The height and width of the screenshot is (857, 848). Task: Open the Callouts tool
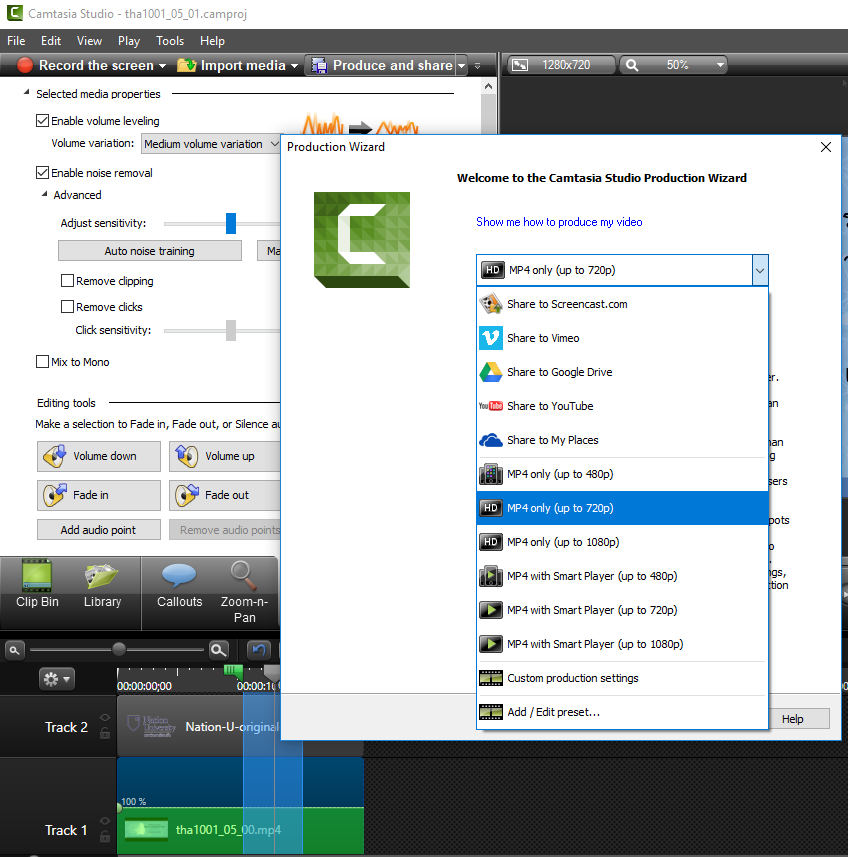point(179,586)
